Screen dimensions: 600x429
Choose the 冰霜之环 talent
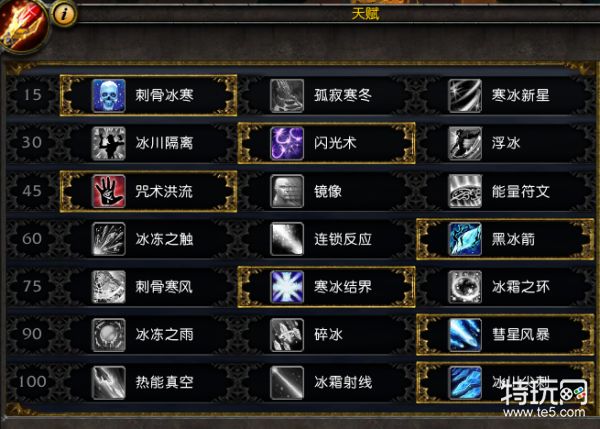click(x=505, y=287)
